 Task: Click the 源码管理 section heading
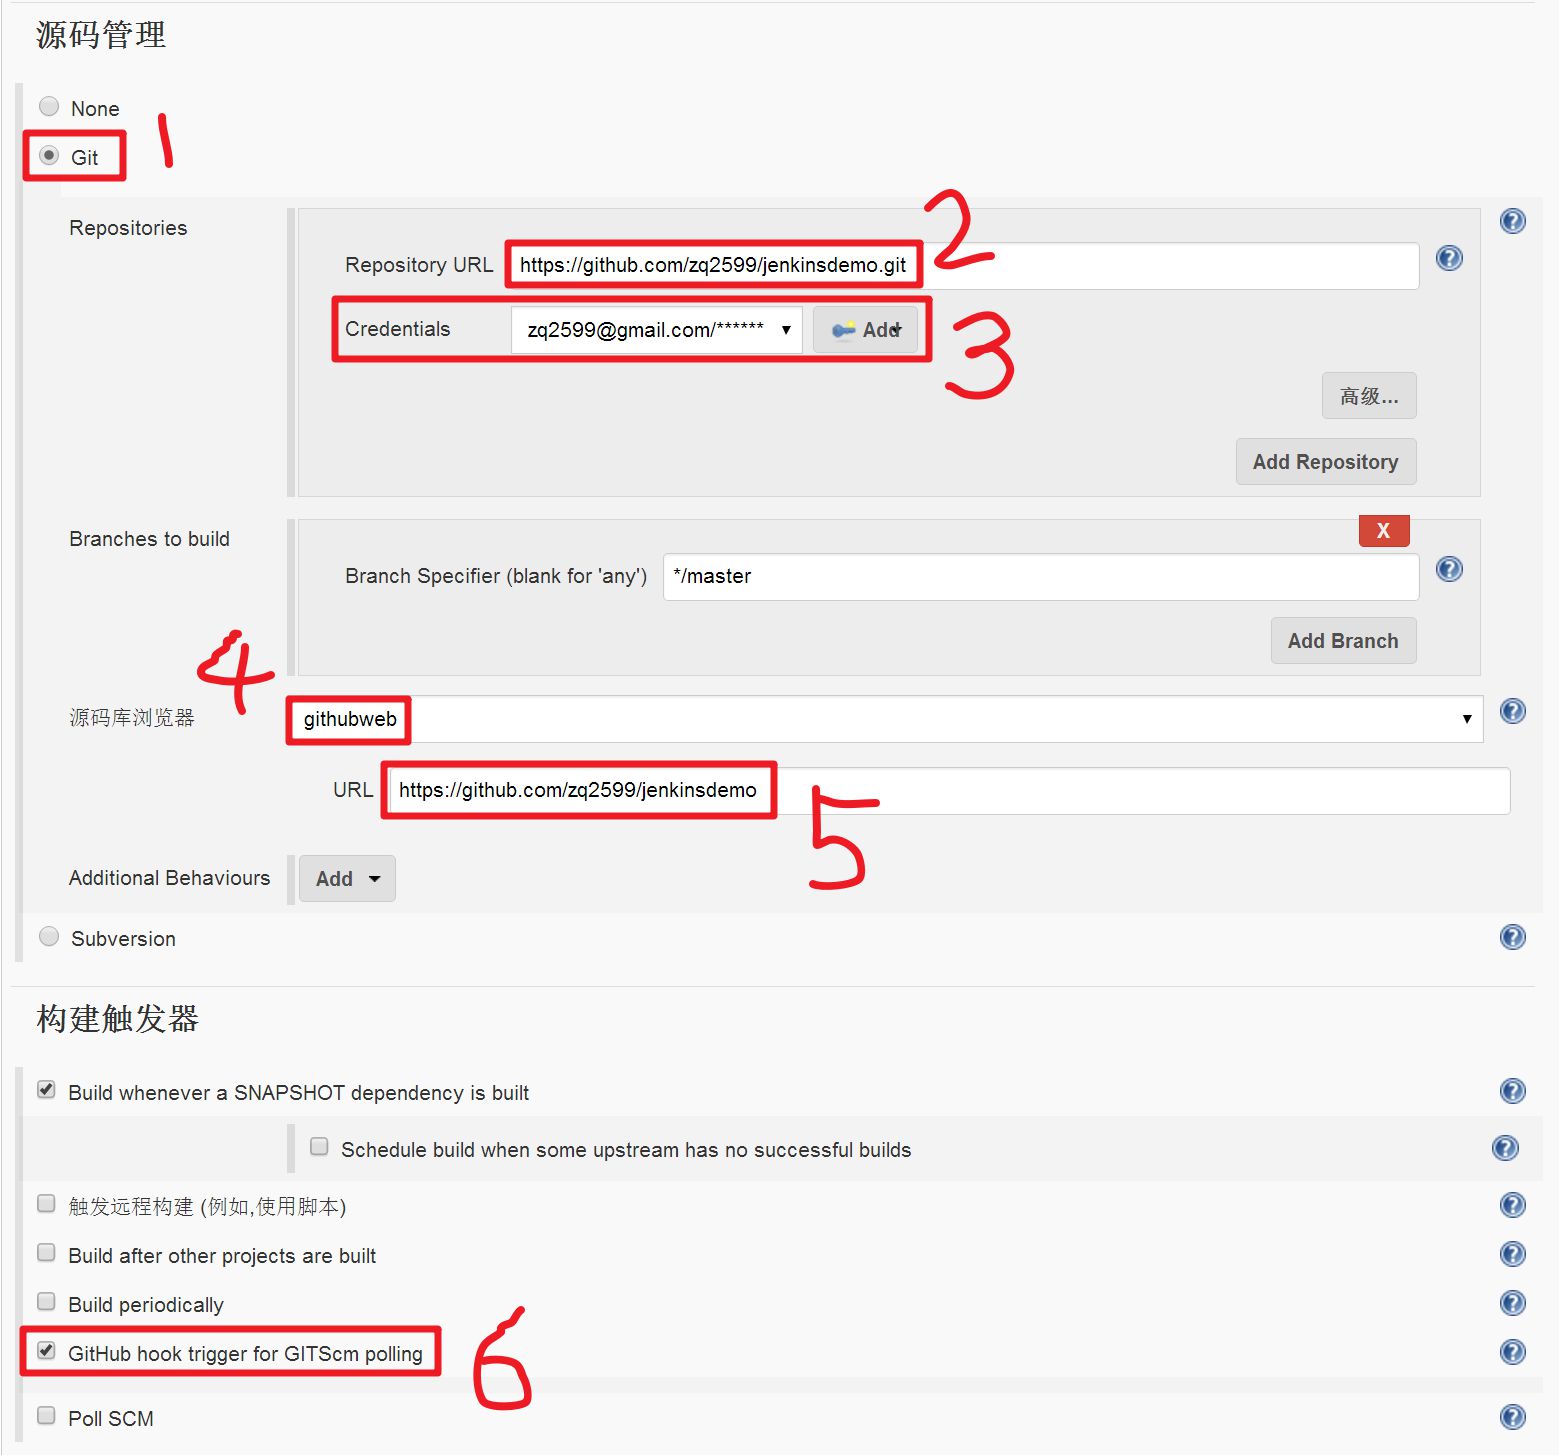pyautogui.click(x=101, y=35)
